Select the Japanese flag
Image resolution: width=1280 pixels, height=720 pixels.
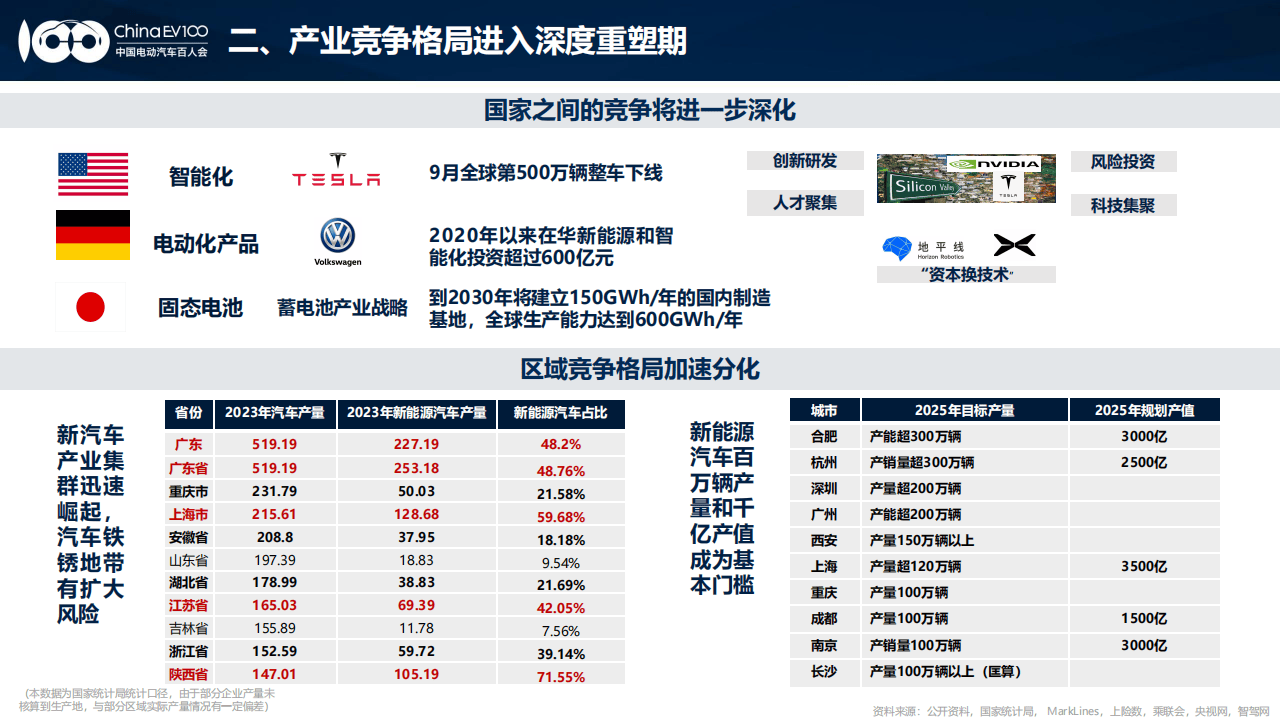coord(91,307)
